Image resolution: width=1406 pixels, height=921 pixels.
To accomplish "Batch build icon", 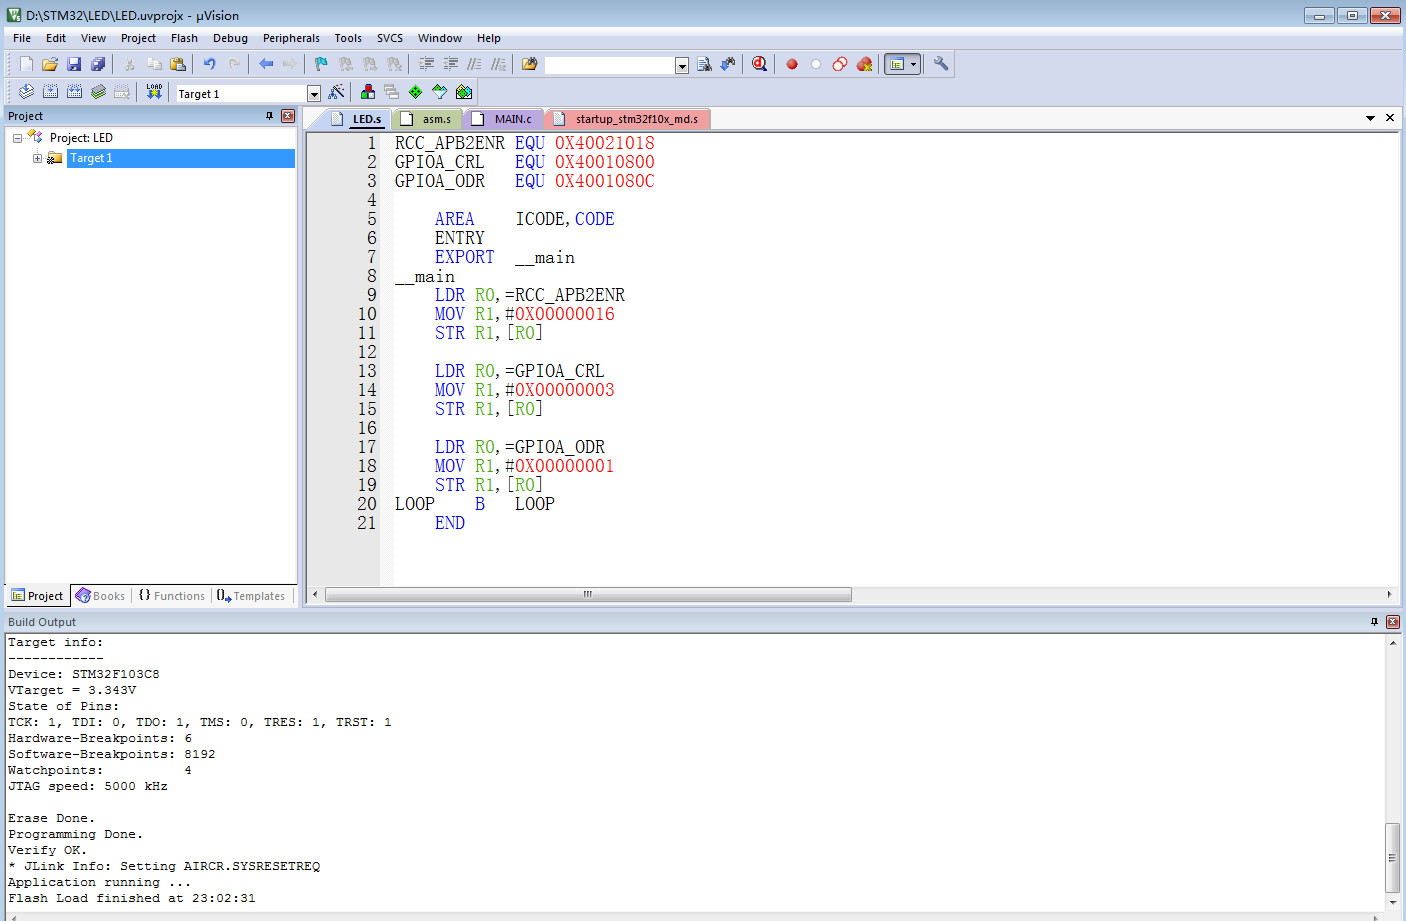I will (98, 92).
